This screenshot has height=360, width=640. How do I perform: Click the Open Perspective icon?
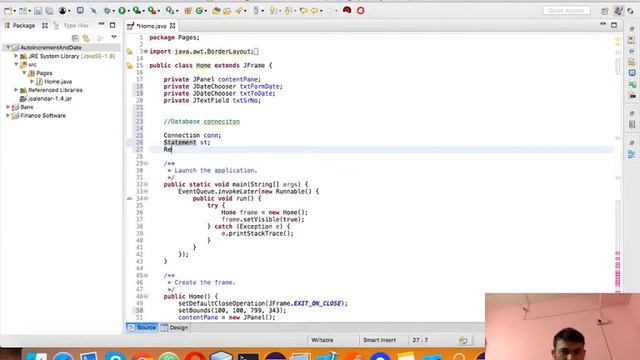604,11
